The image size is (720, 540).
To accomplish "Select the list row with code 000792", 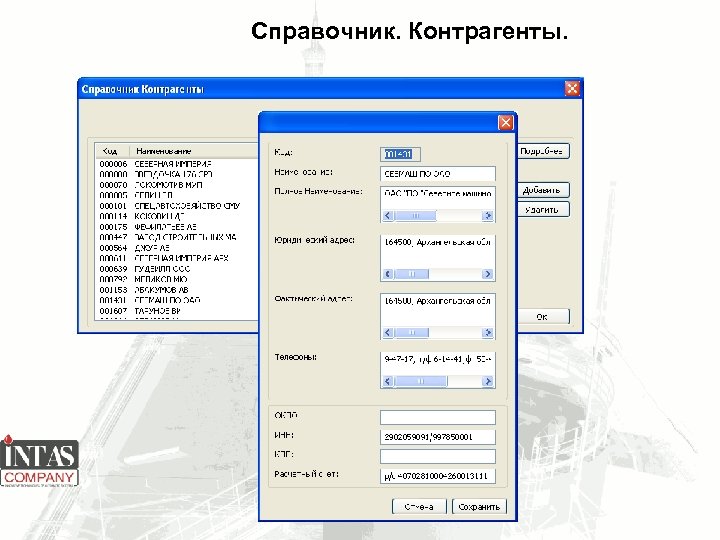I will tap(178, 279).
